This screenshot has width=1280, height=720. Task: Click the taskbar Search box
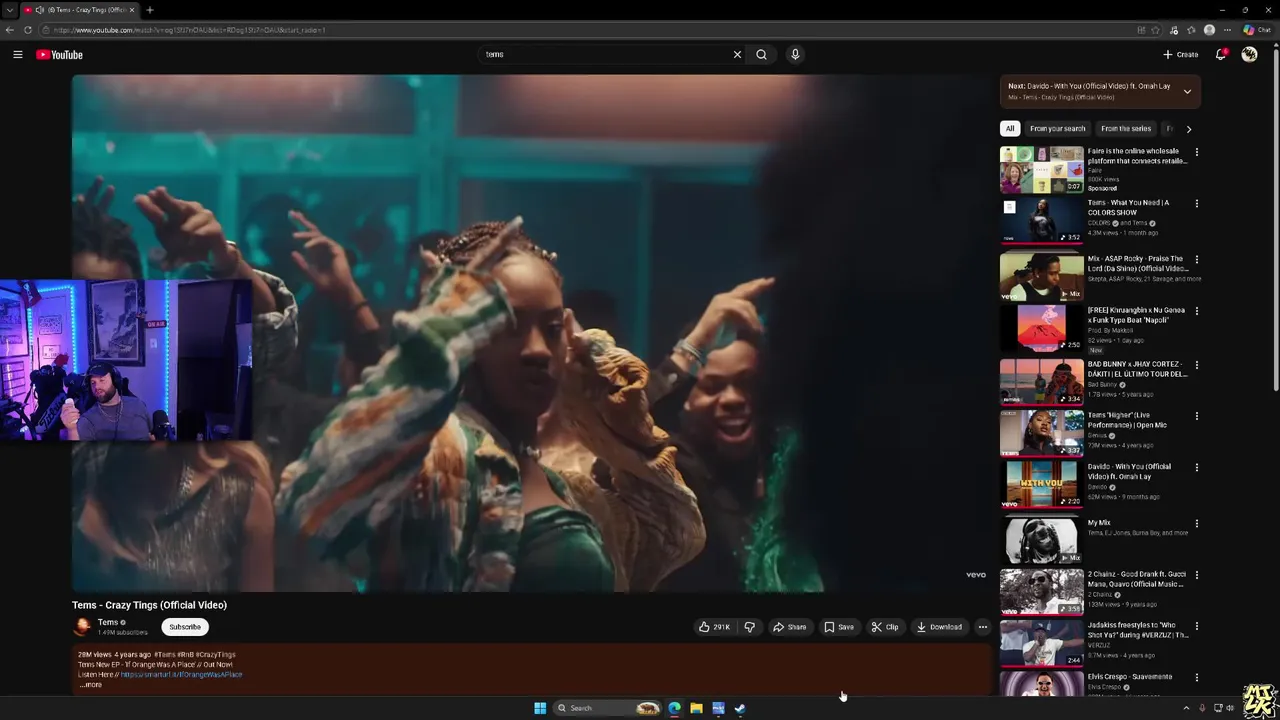[x=608, y=708]
